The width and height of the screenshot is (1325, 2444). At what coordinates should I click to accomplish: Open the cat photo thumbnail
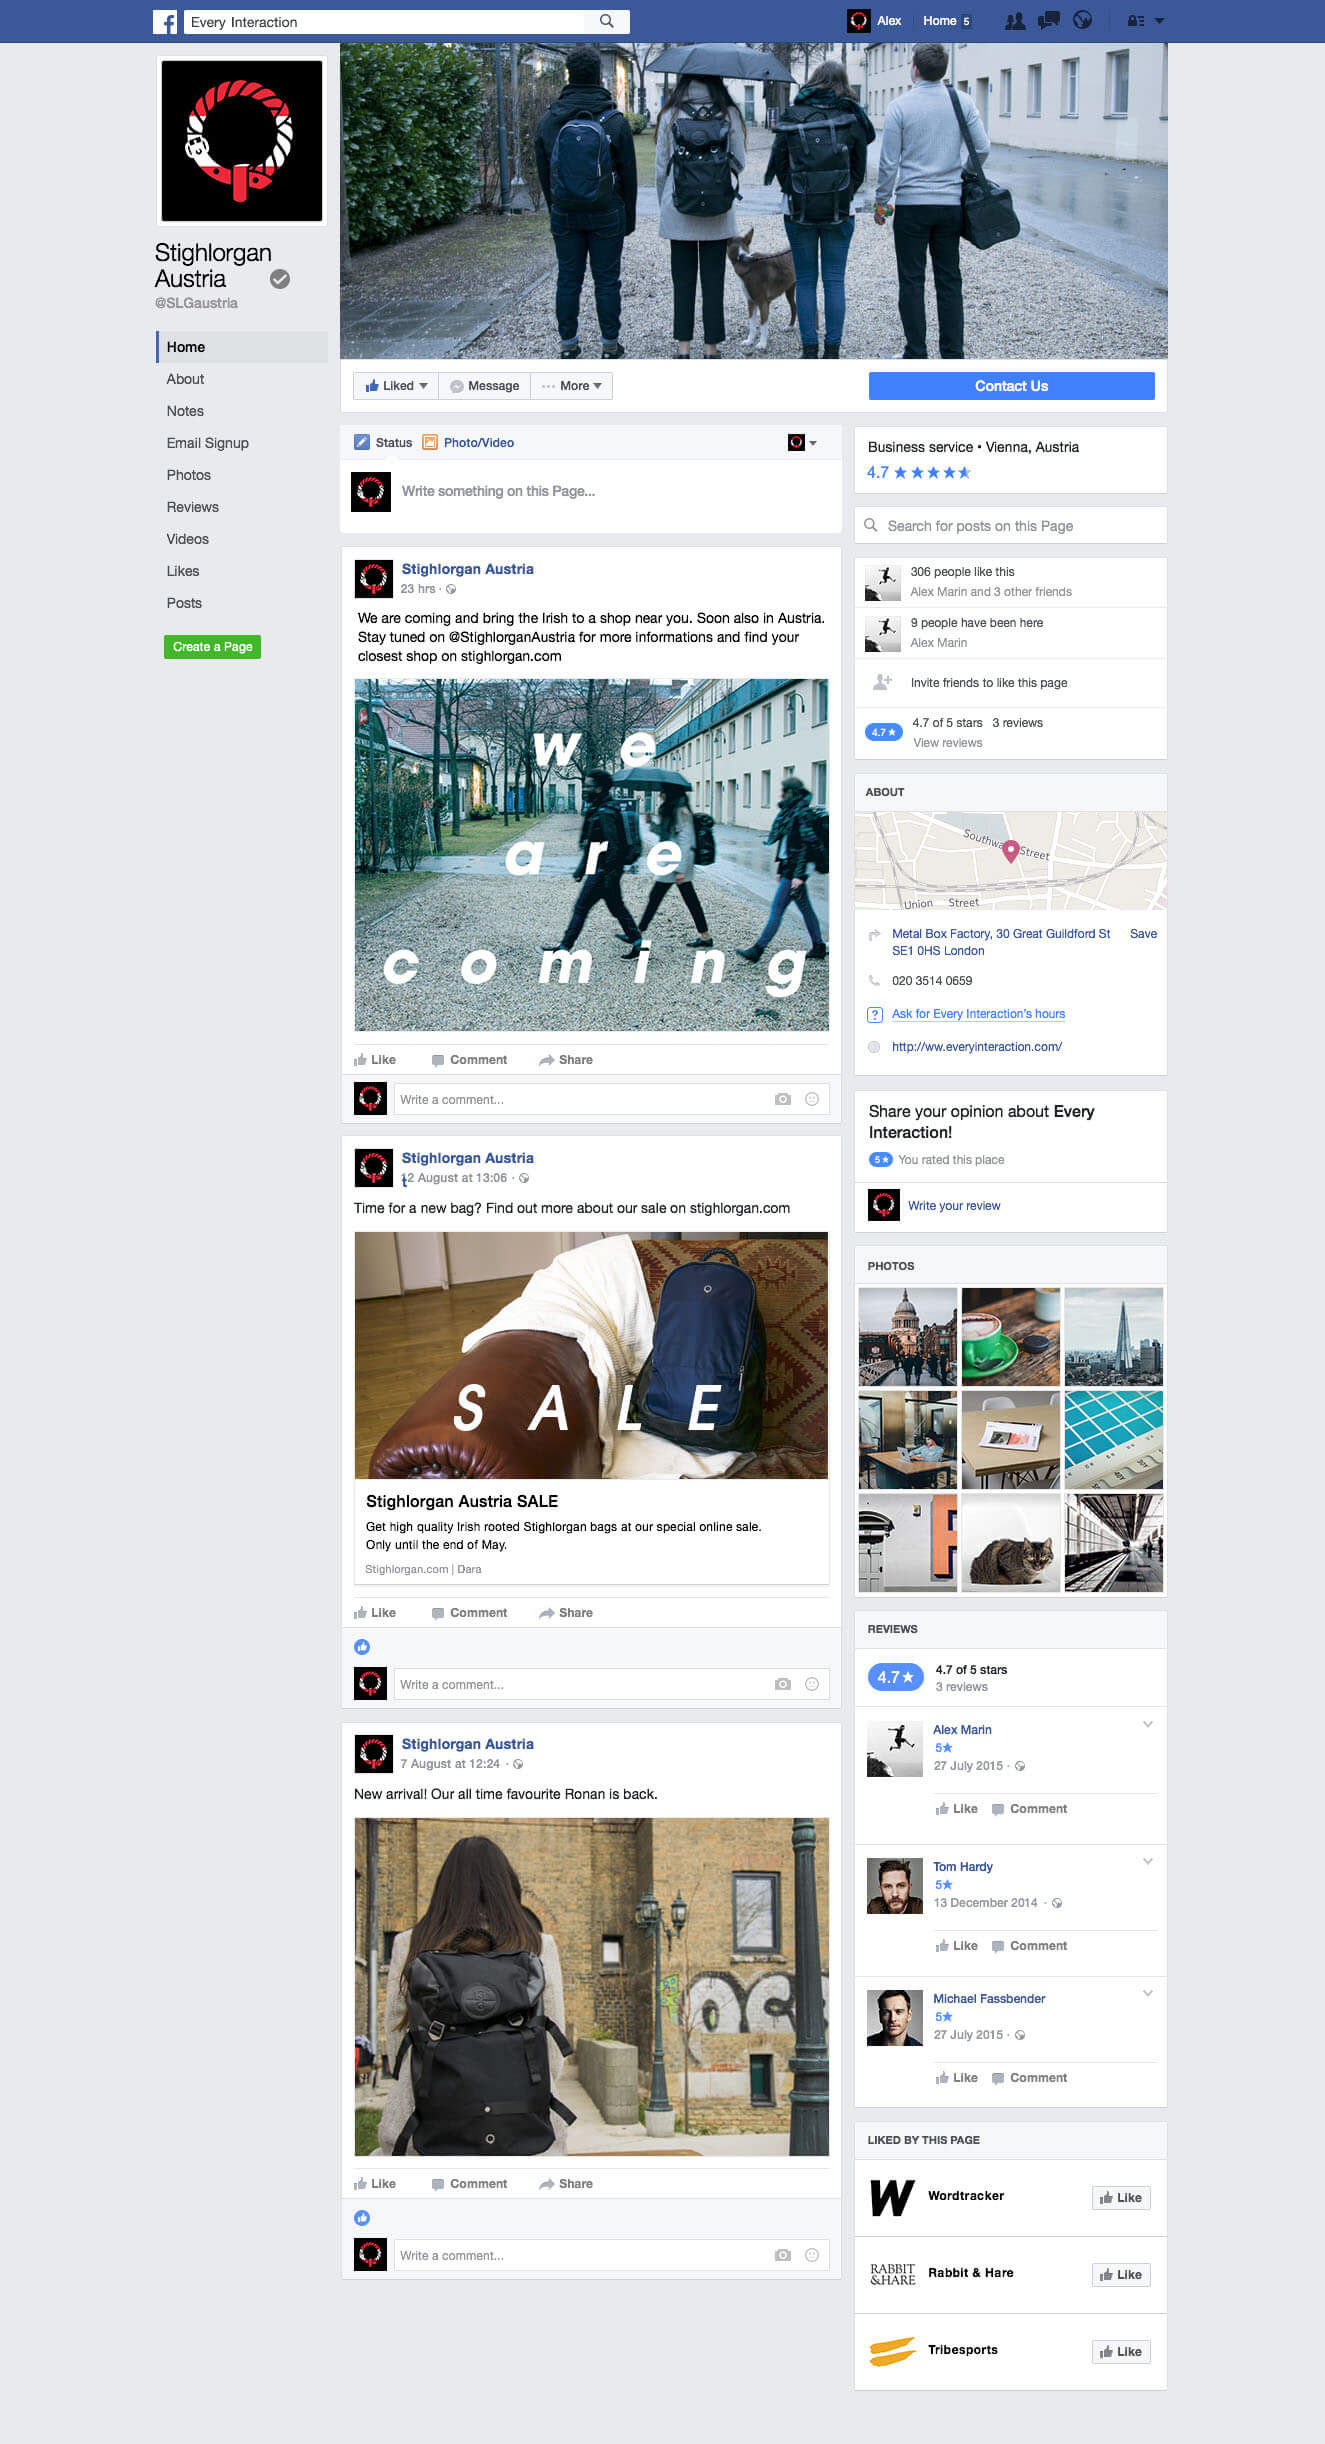pos(1010,1543)
